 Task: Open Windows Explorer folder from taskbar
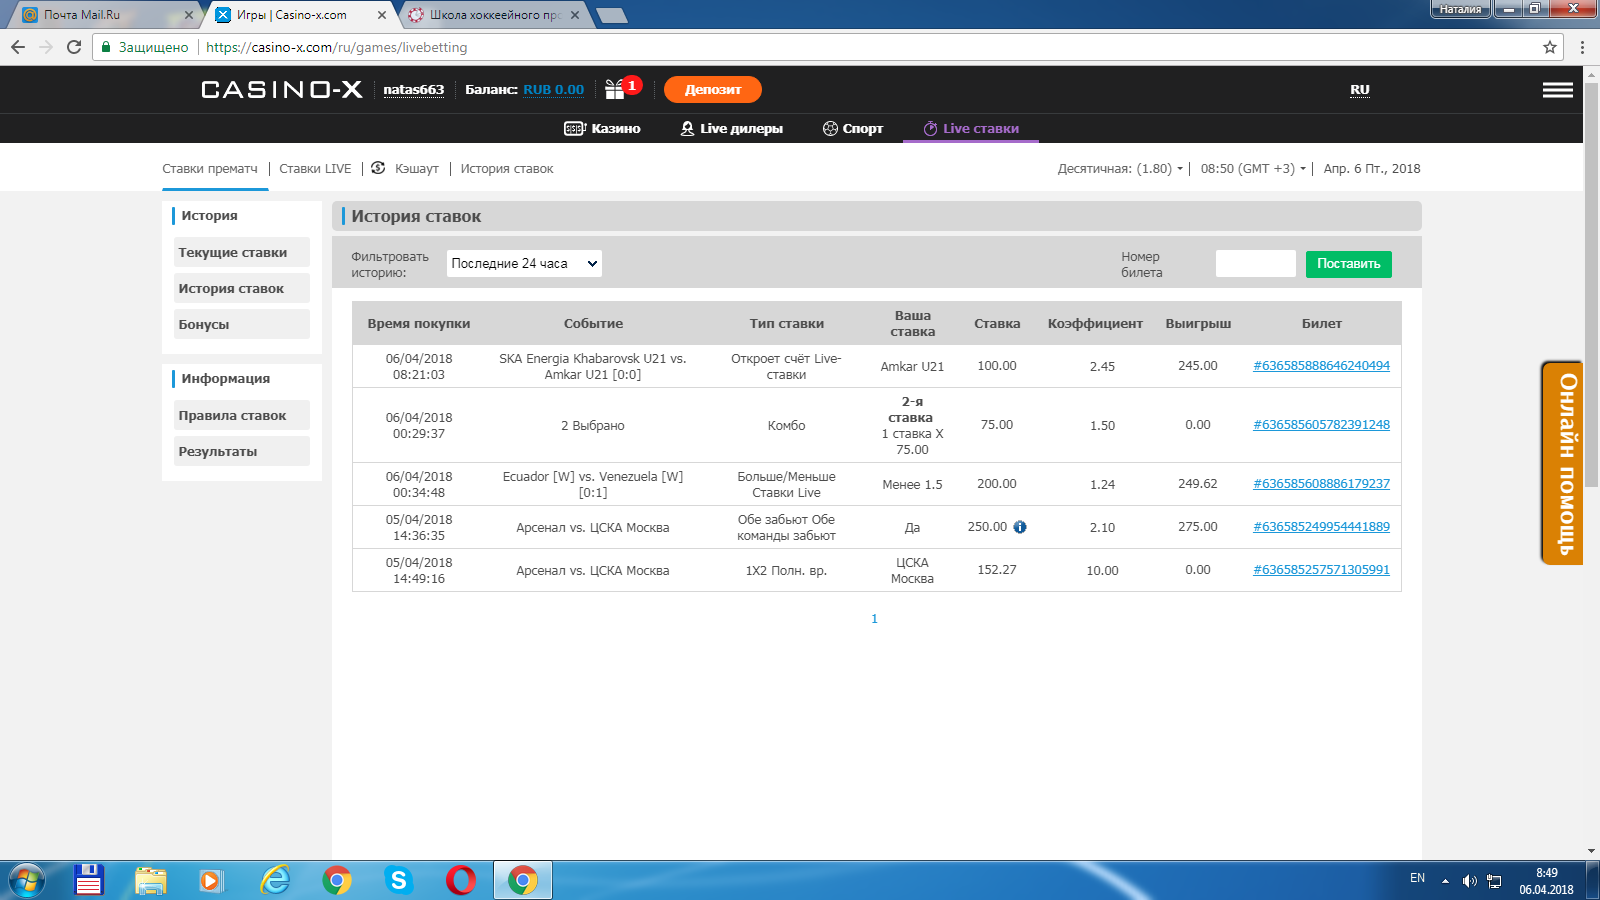point(151,880)
